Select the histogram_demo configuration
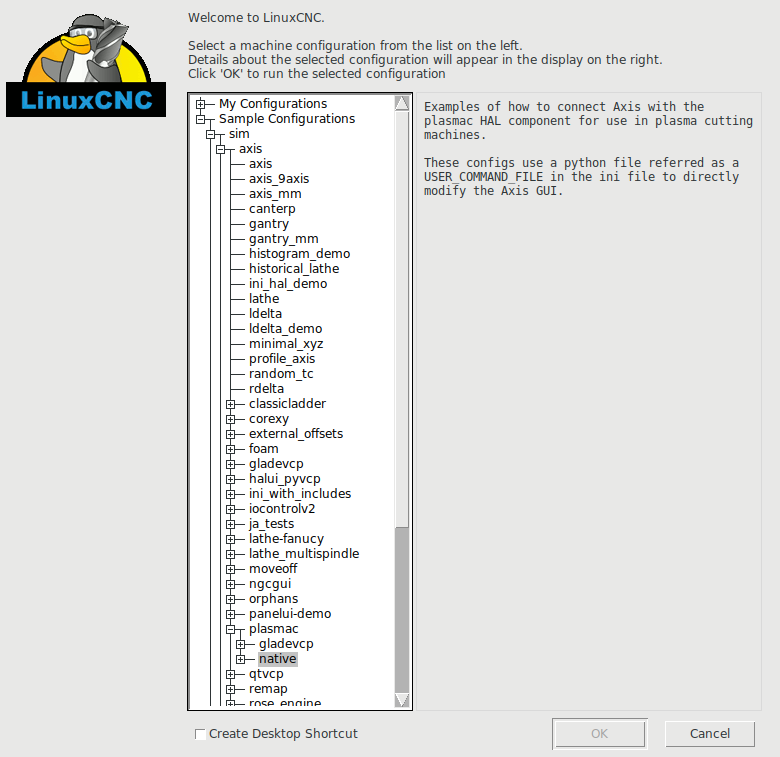780x757 pixels. [x=299, y=254]
